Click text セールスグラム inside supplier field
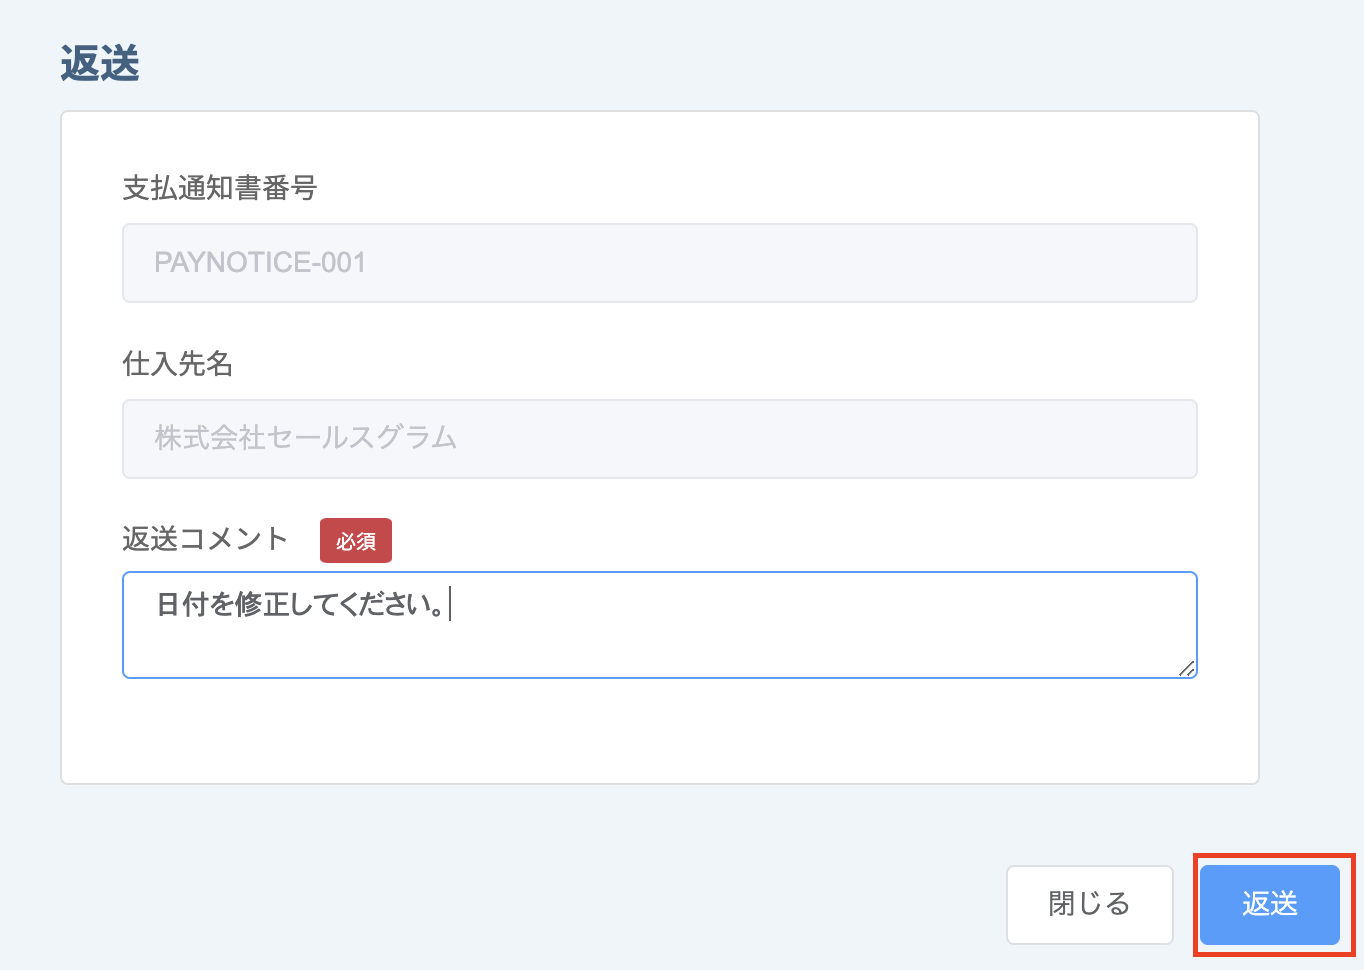The image size is (1364, 970). [362, 438]
